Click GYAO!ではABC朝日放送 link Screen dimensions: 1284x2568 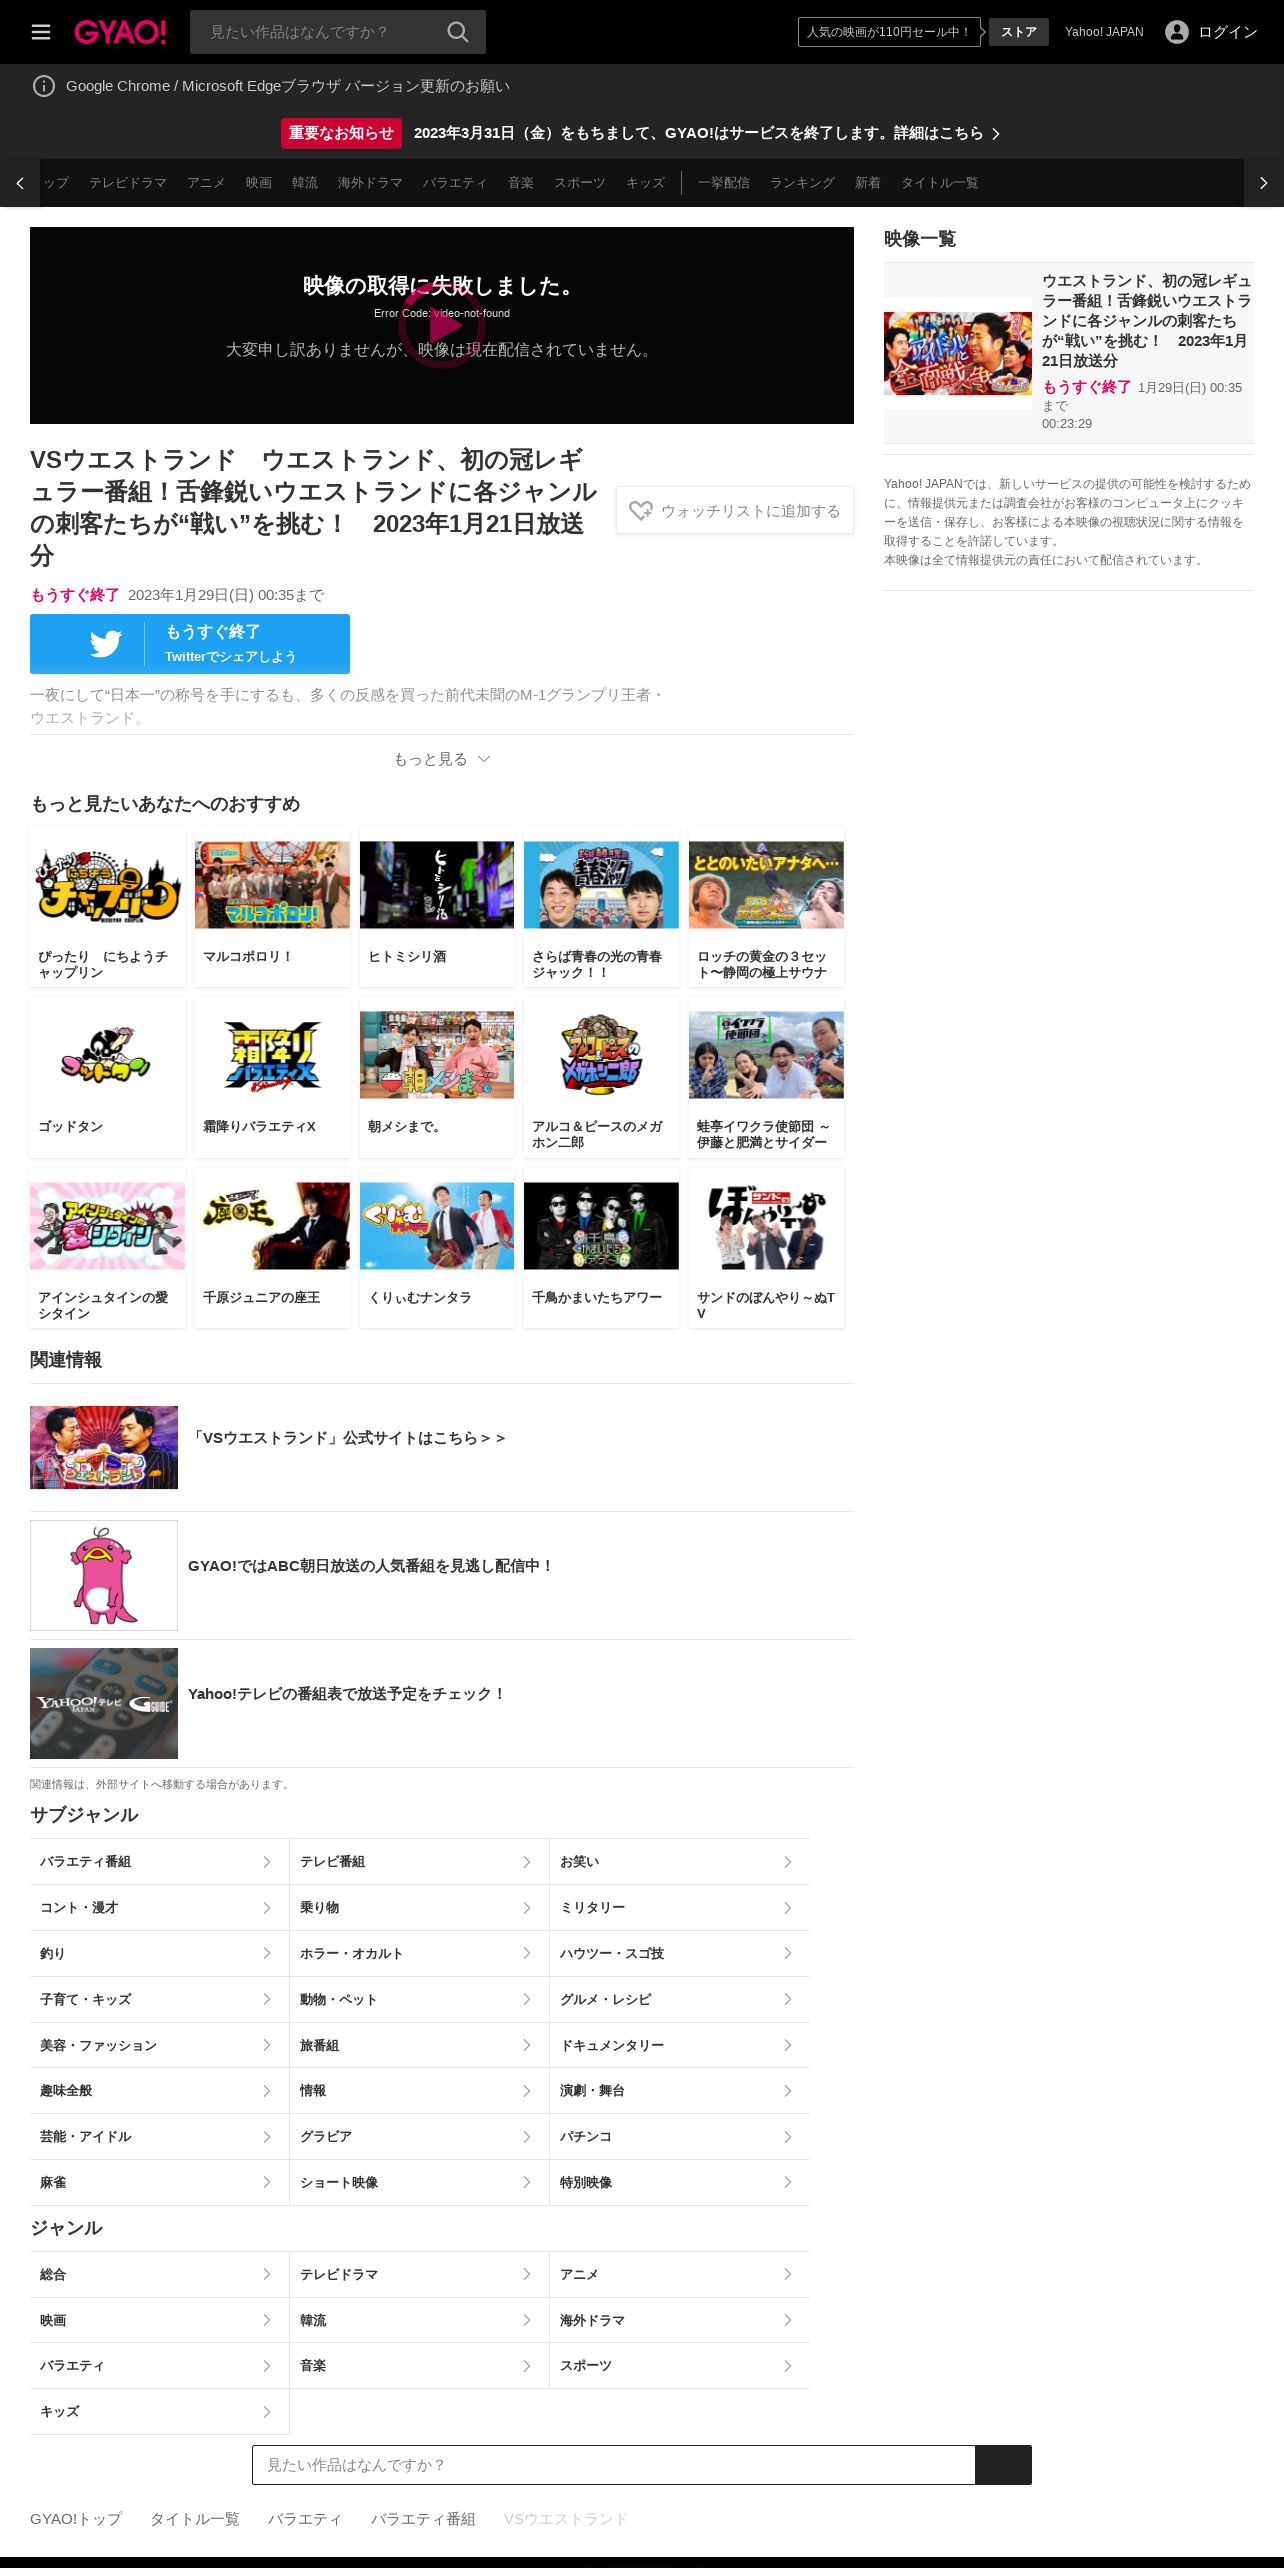coord(371,1566)
